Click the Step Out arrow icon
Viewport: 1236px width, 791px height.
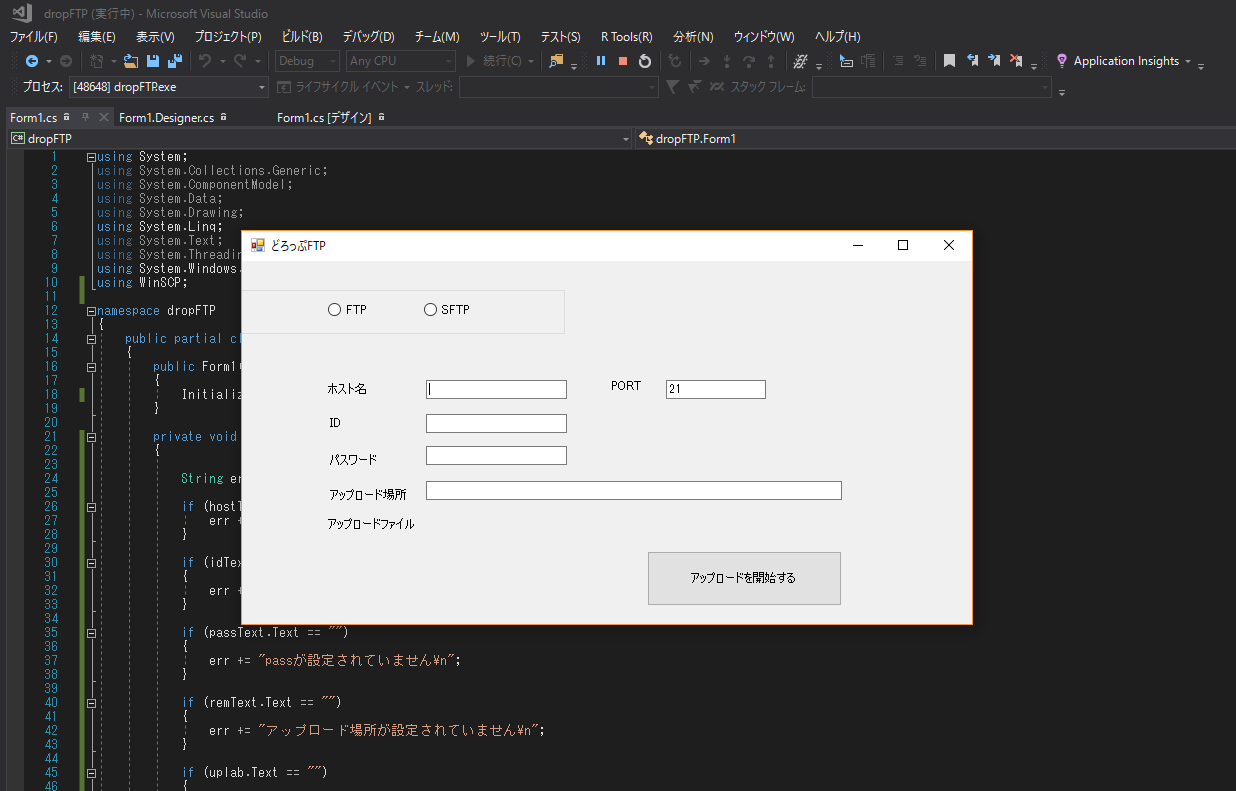click(770, 61)
